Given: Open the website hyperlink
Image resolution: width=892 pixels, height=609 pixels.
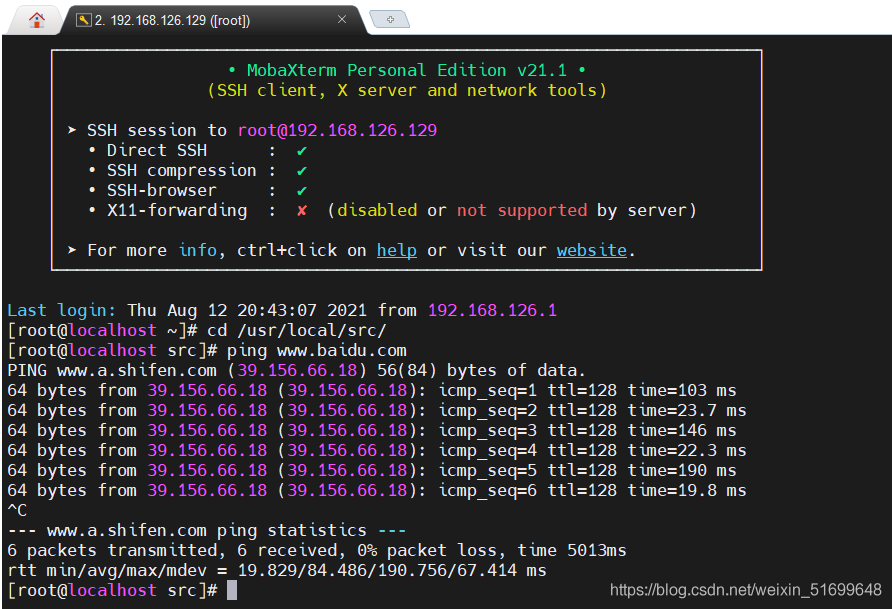Looking at the screenshot, I should point(591,250).
